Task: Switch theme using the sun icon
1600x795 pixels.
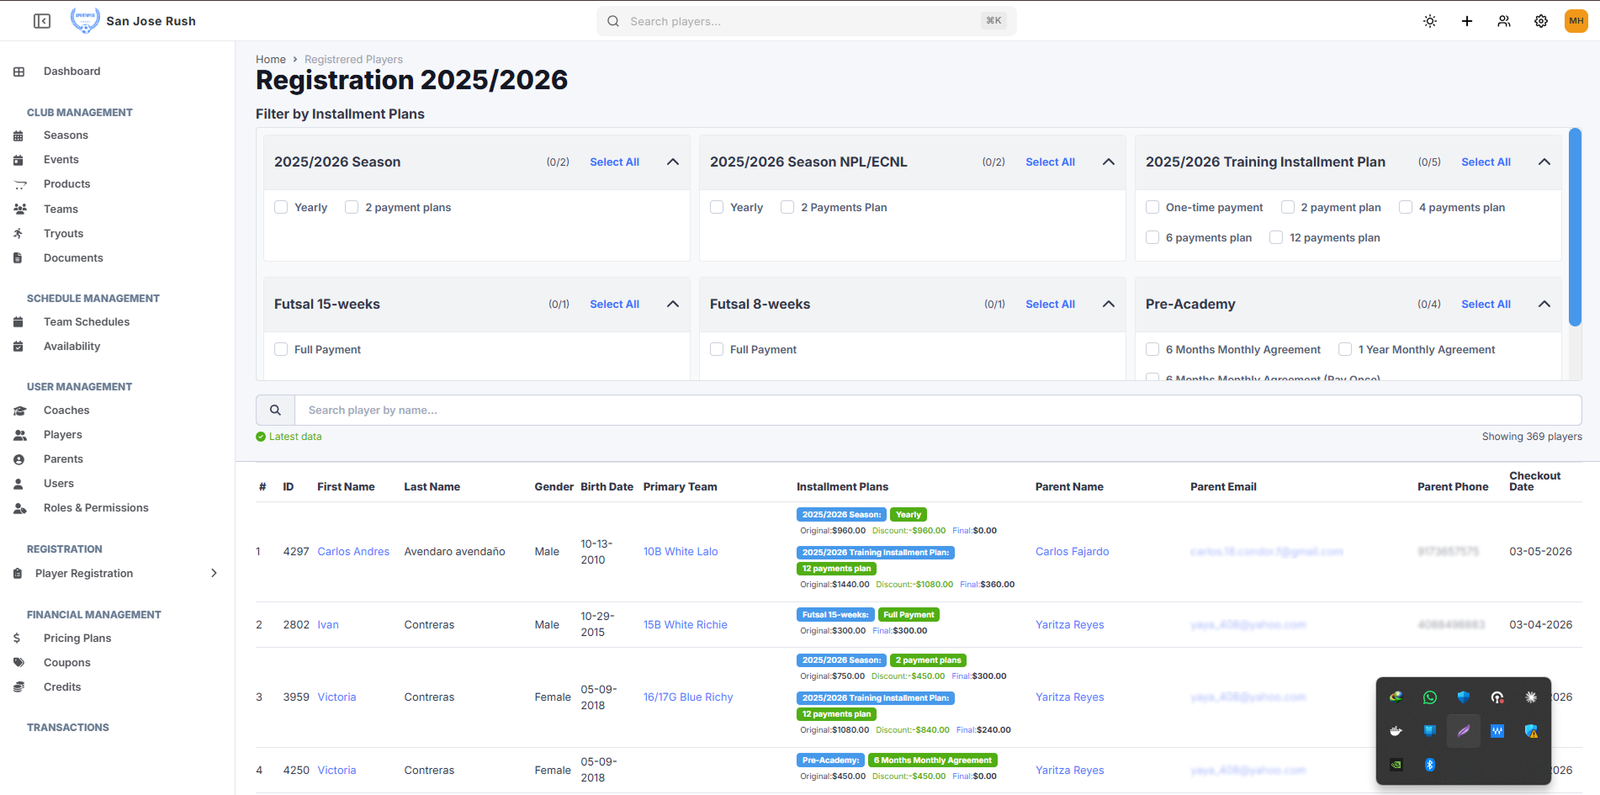Action: point(1430,21)
